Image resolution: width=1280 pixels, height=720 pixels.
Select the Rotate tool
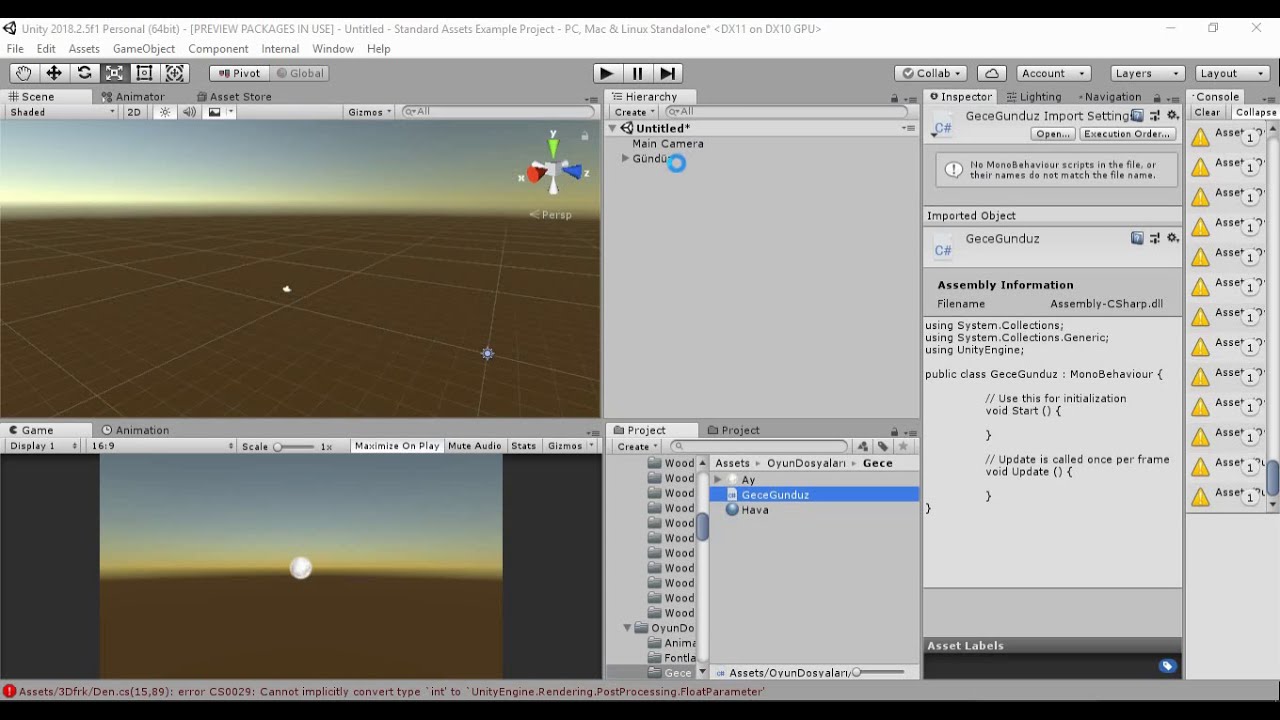tap(84, 73)
